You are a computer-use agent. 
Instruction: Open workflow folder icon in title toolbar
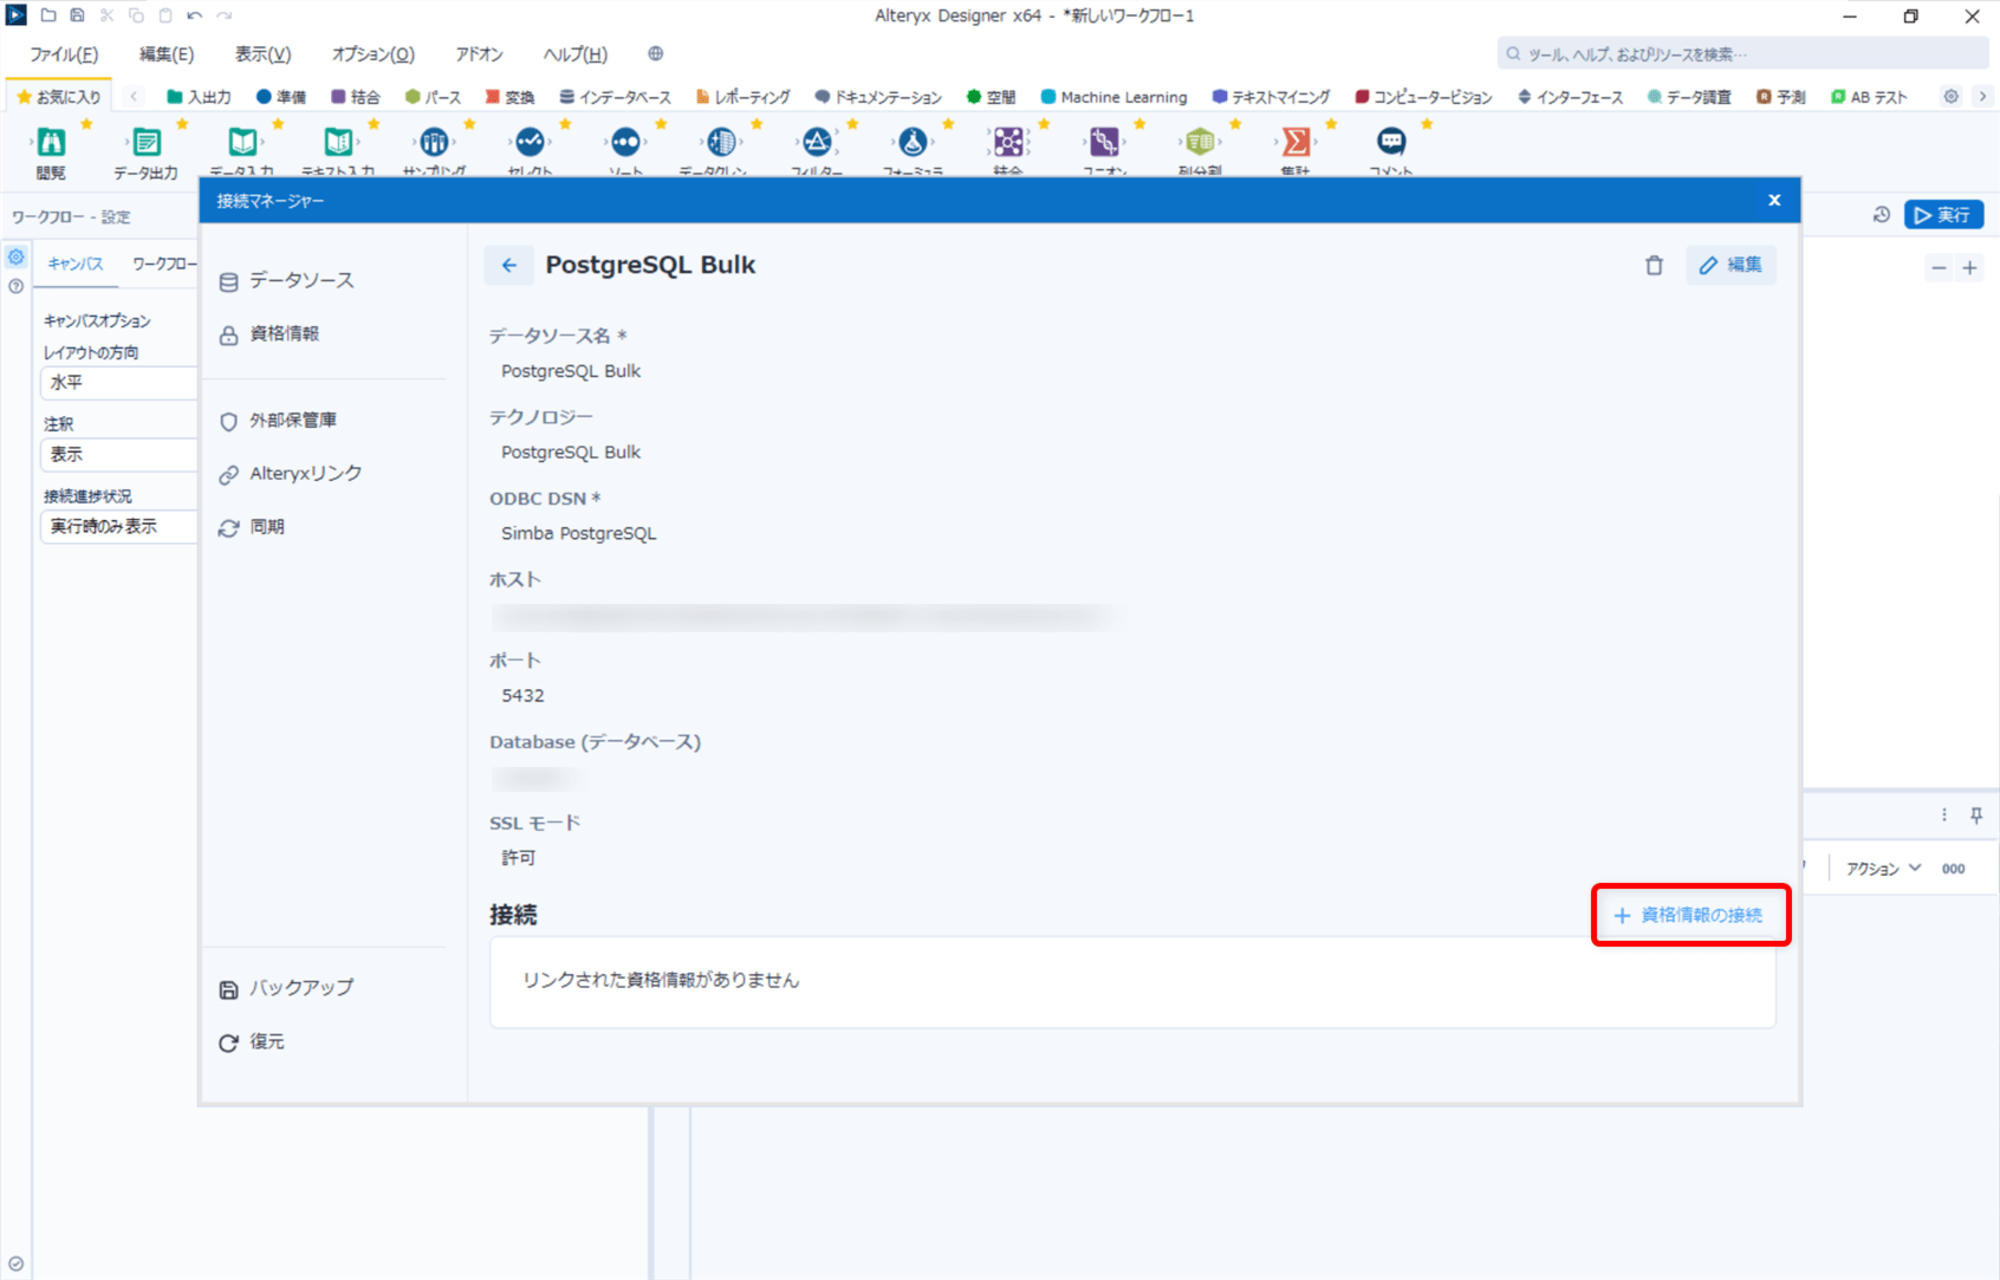coord(48,15)
